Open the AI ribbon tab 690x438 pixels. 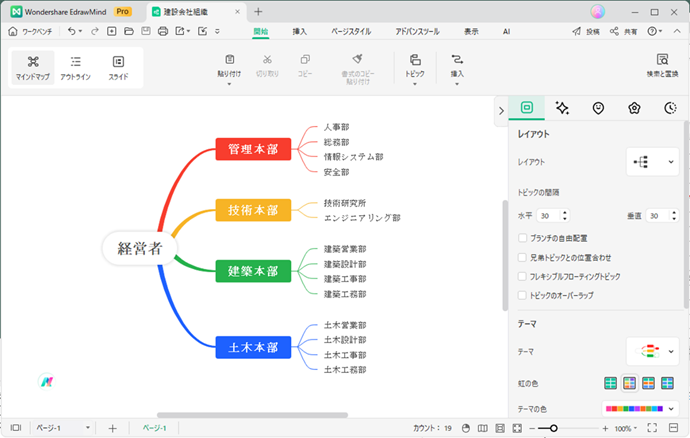coord(506,31)
